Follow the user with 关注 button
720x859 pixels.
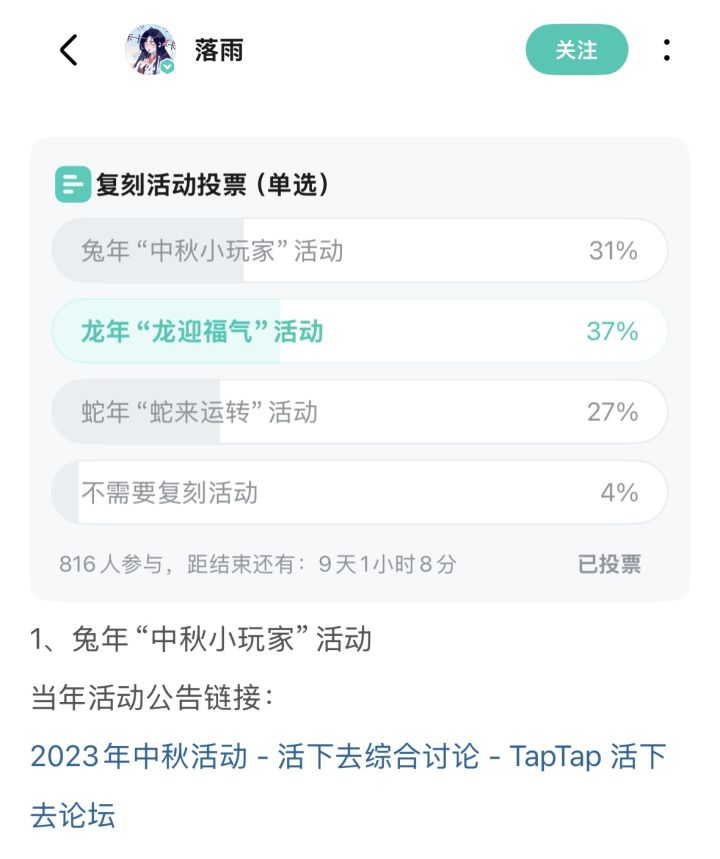[x=576, y=50]
